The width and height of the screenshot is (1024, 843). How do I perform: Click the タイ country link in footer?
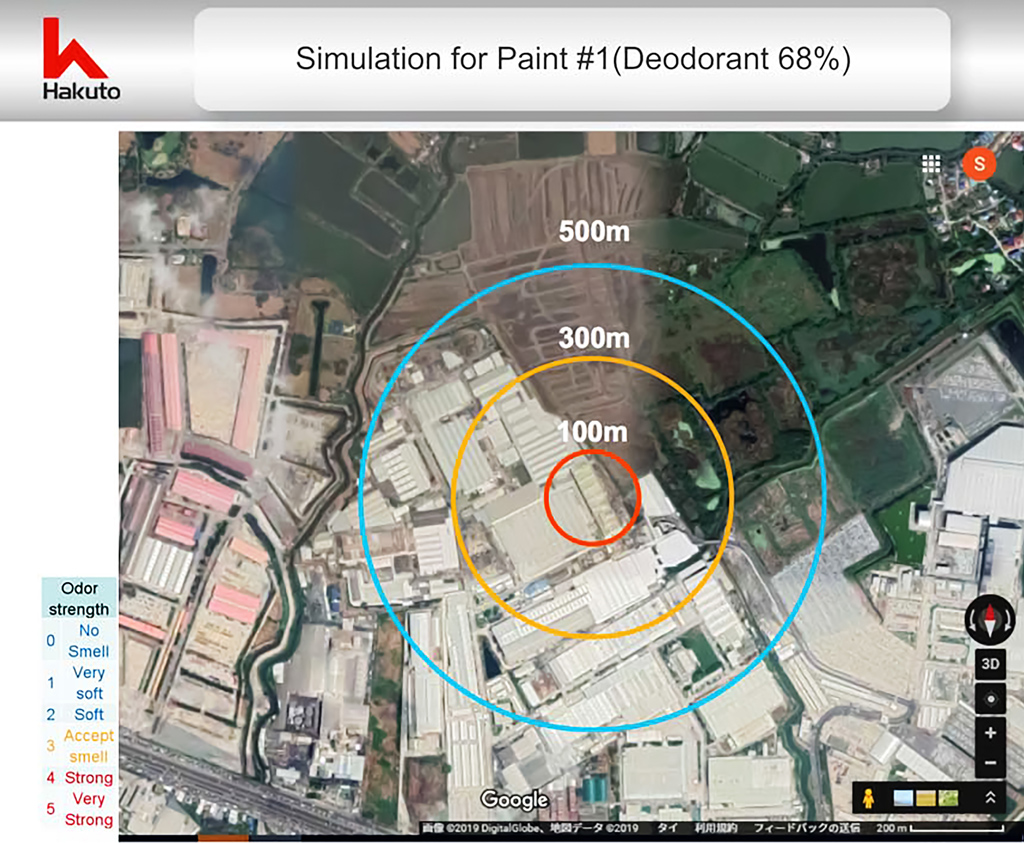[x=667, y=828]
